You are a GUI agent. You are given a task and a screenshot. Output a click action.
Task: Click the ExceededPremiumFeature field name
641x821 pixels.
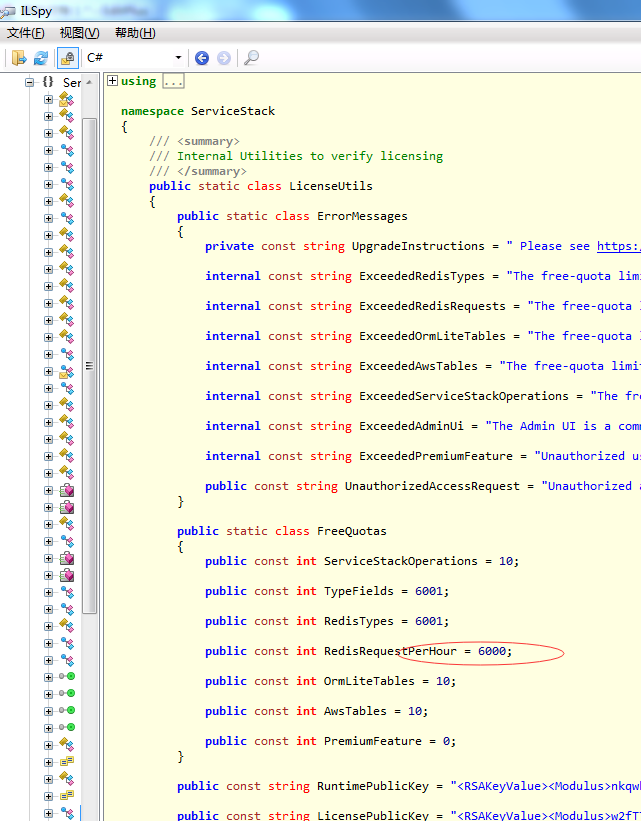(x=436, y=456)
